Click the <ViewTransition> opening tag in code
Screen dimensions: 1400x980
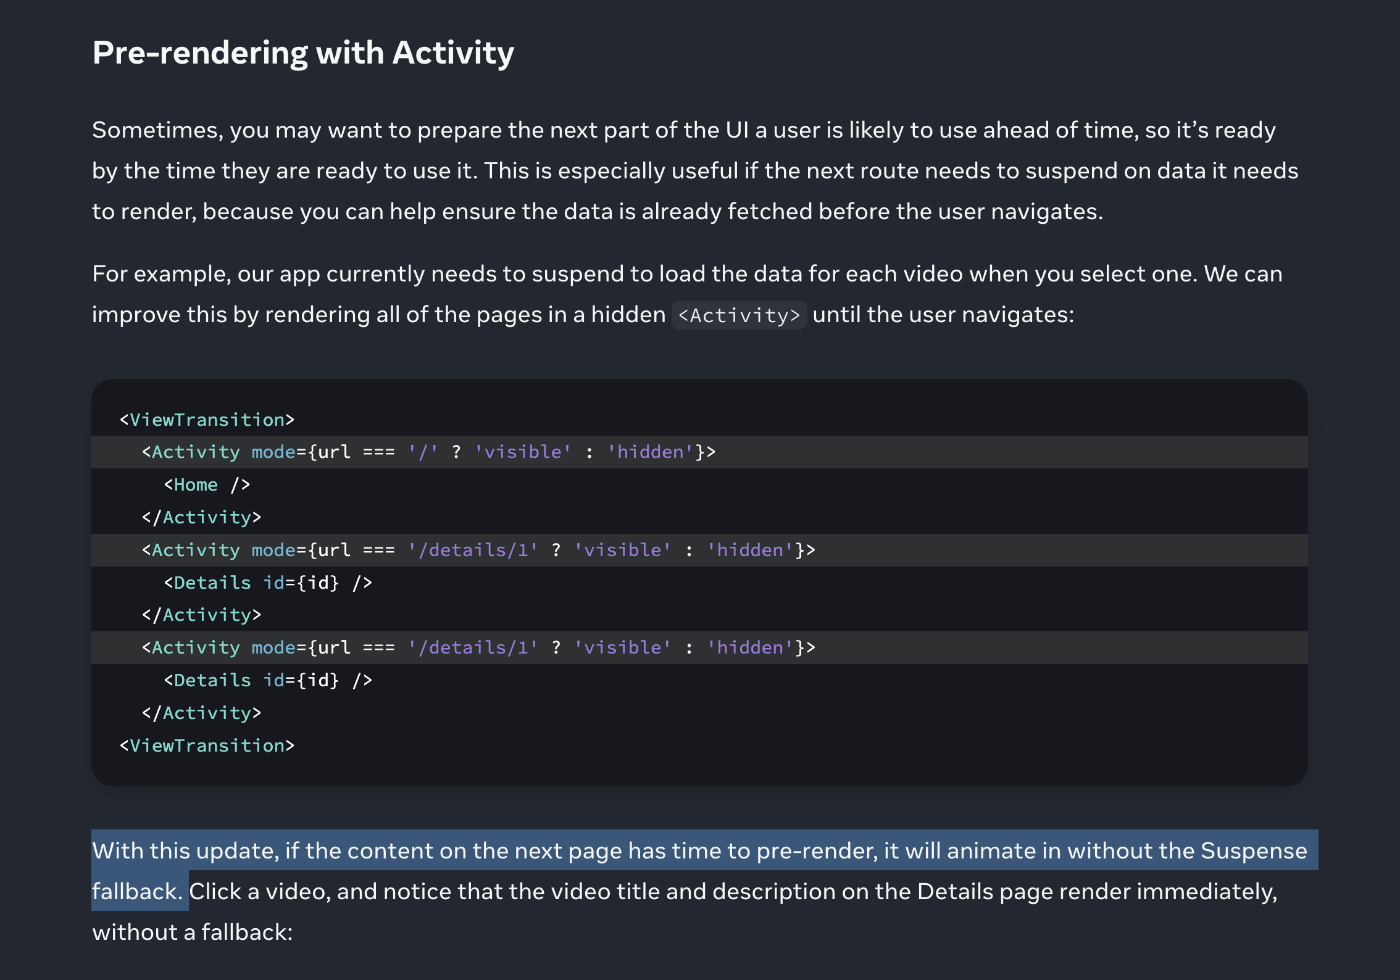[207, 419]
